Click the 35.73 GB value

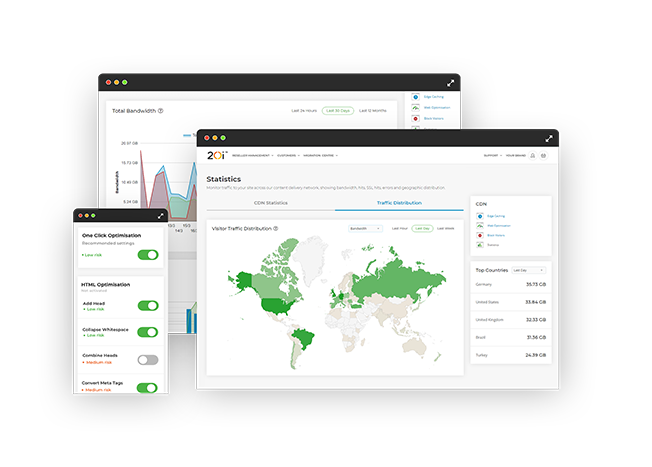click(536, 284)
